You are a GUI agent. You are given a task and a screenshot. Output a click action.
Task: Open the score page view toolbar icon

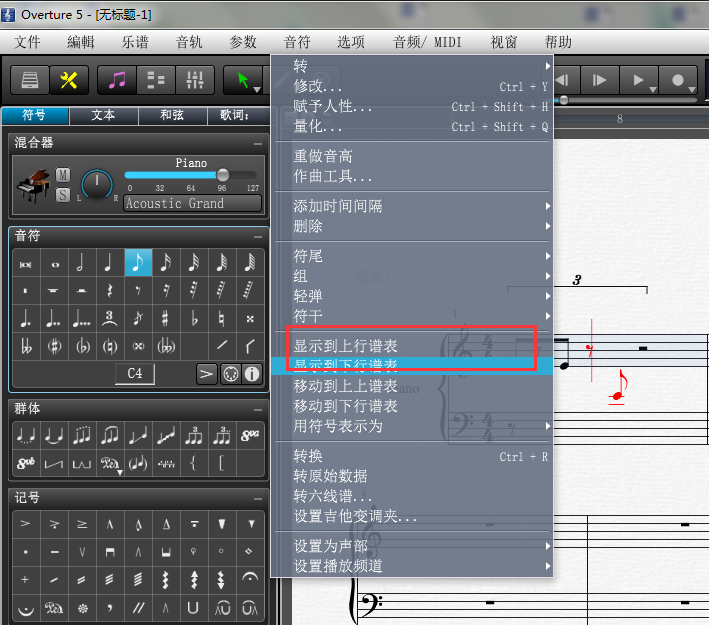coord(29,80)
